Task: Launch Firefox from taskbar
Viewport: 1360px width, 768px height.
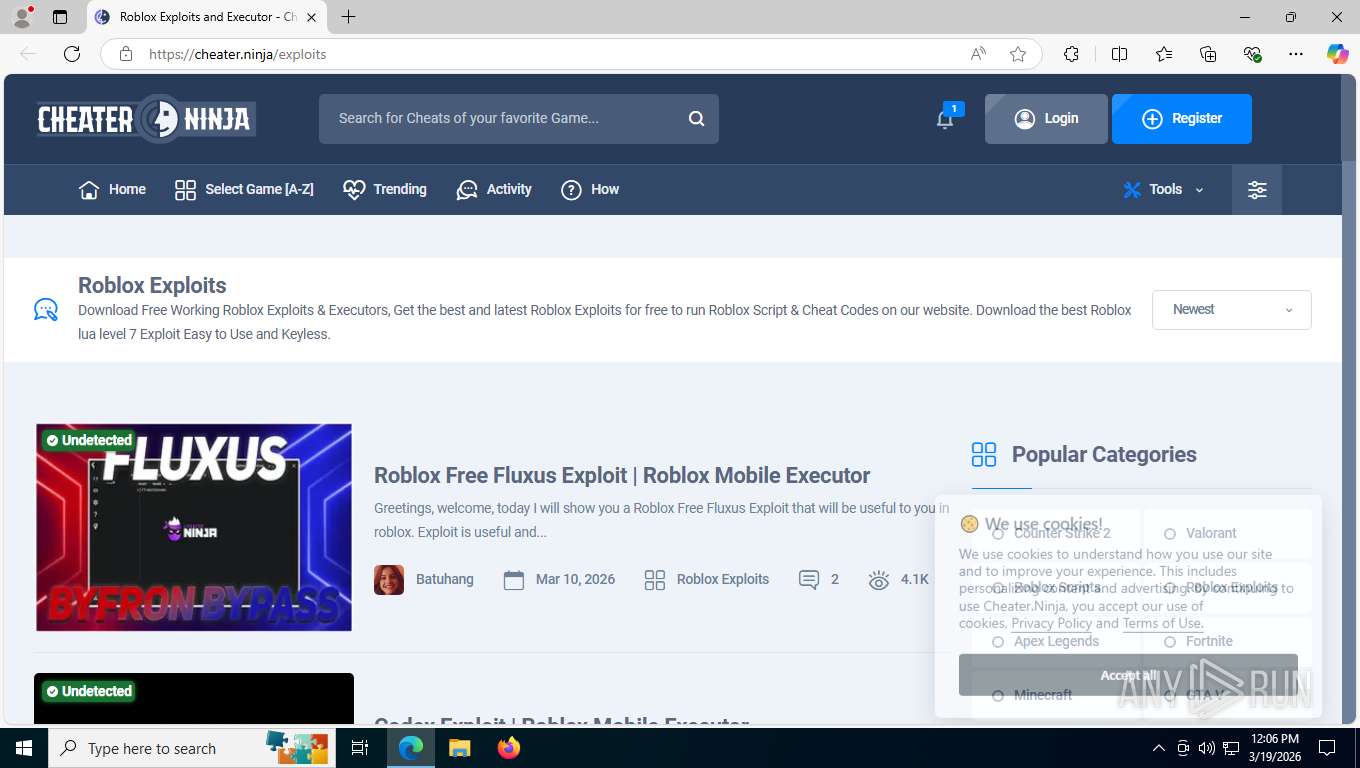Action: 509,748
